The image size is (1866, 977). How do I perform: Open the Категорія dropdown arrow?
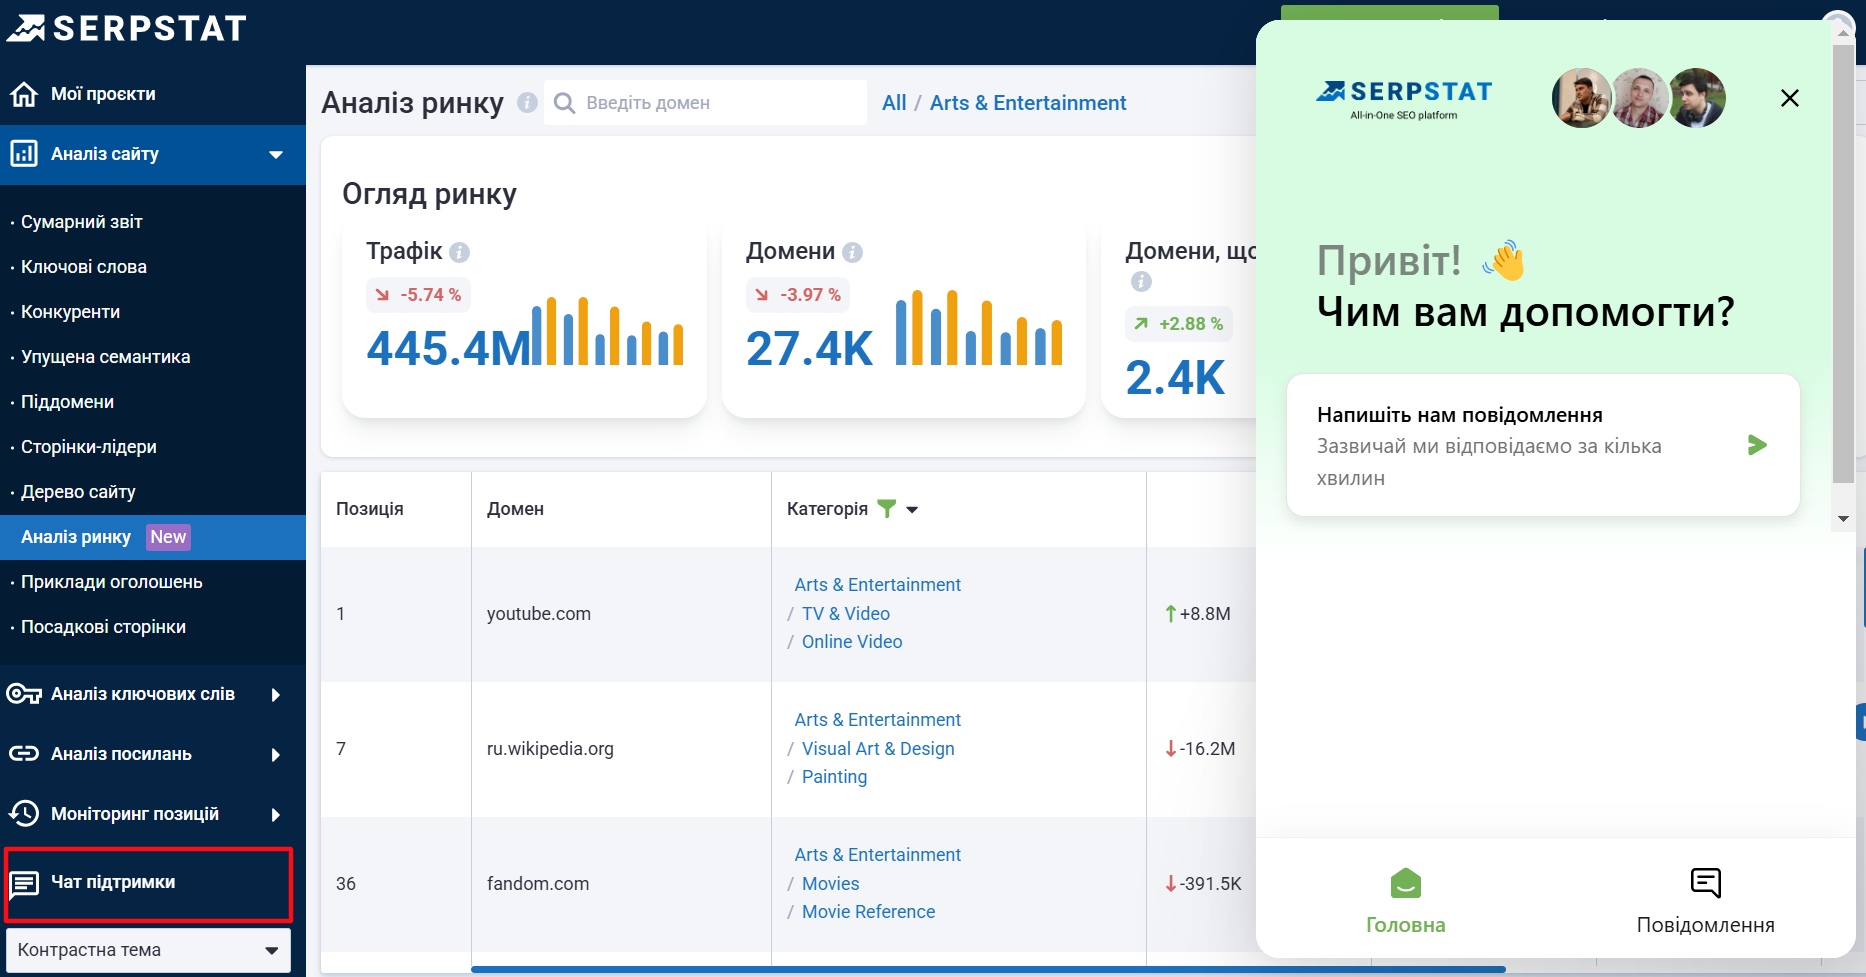point(912,510)
